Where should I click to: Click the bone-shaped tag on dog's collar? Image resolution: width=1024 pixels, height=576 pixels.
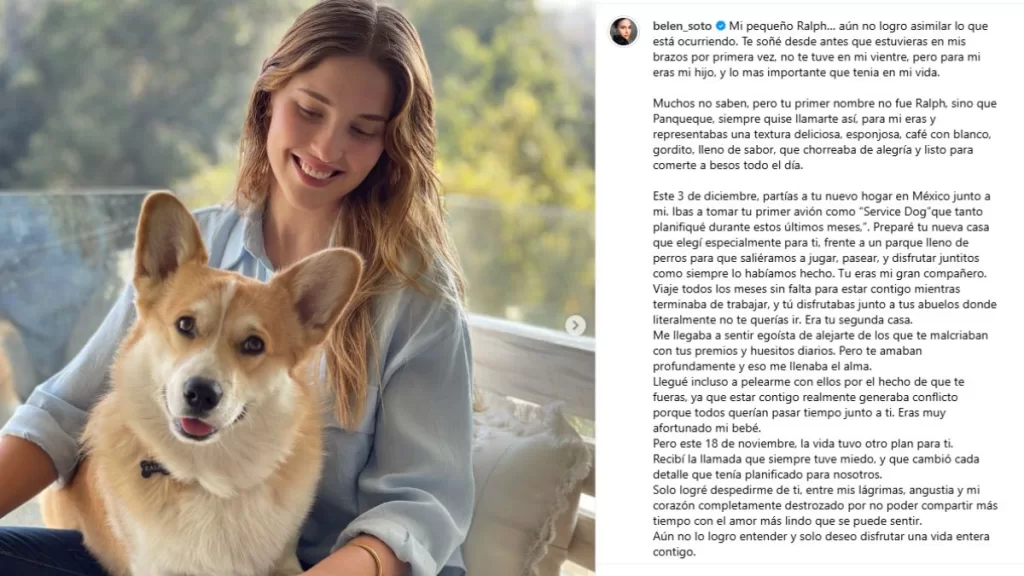pos(153,468)
